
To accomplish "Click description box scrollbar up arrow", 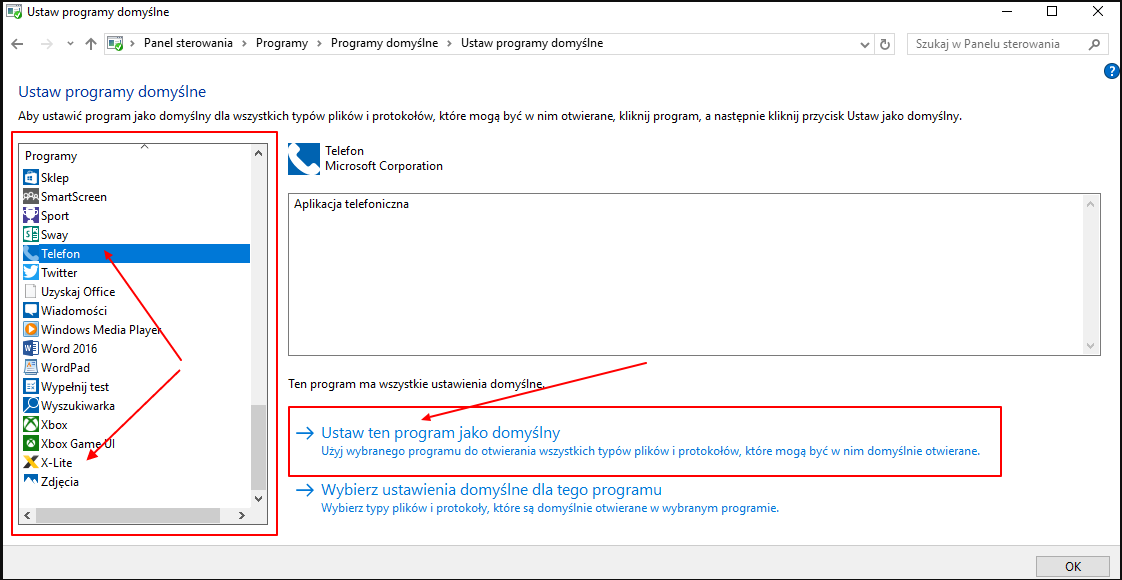I will (1091, 205).
